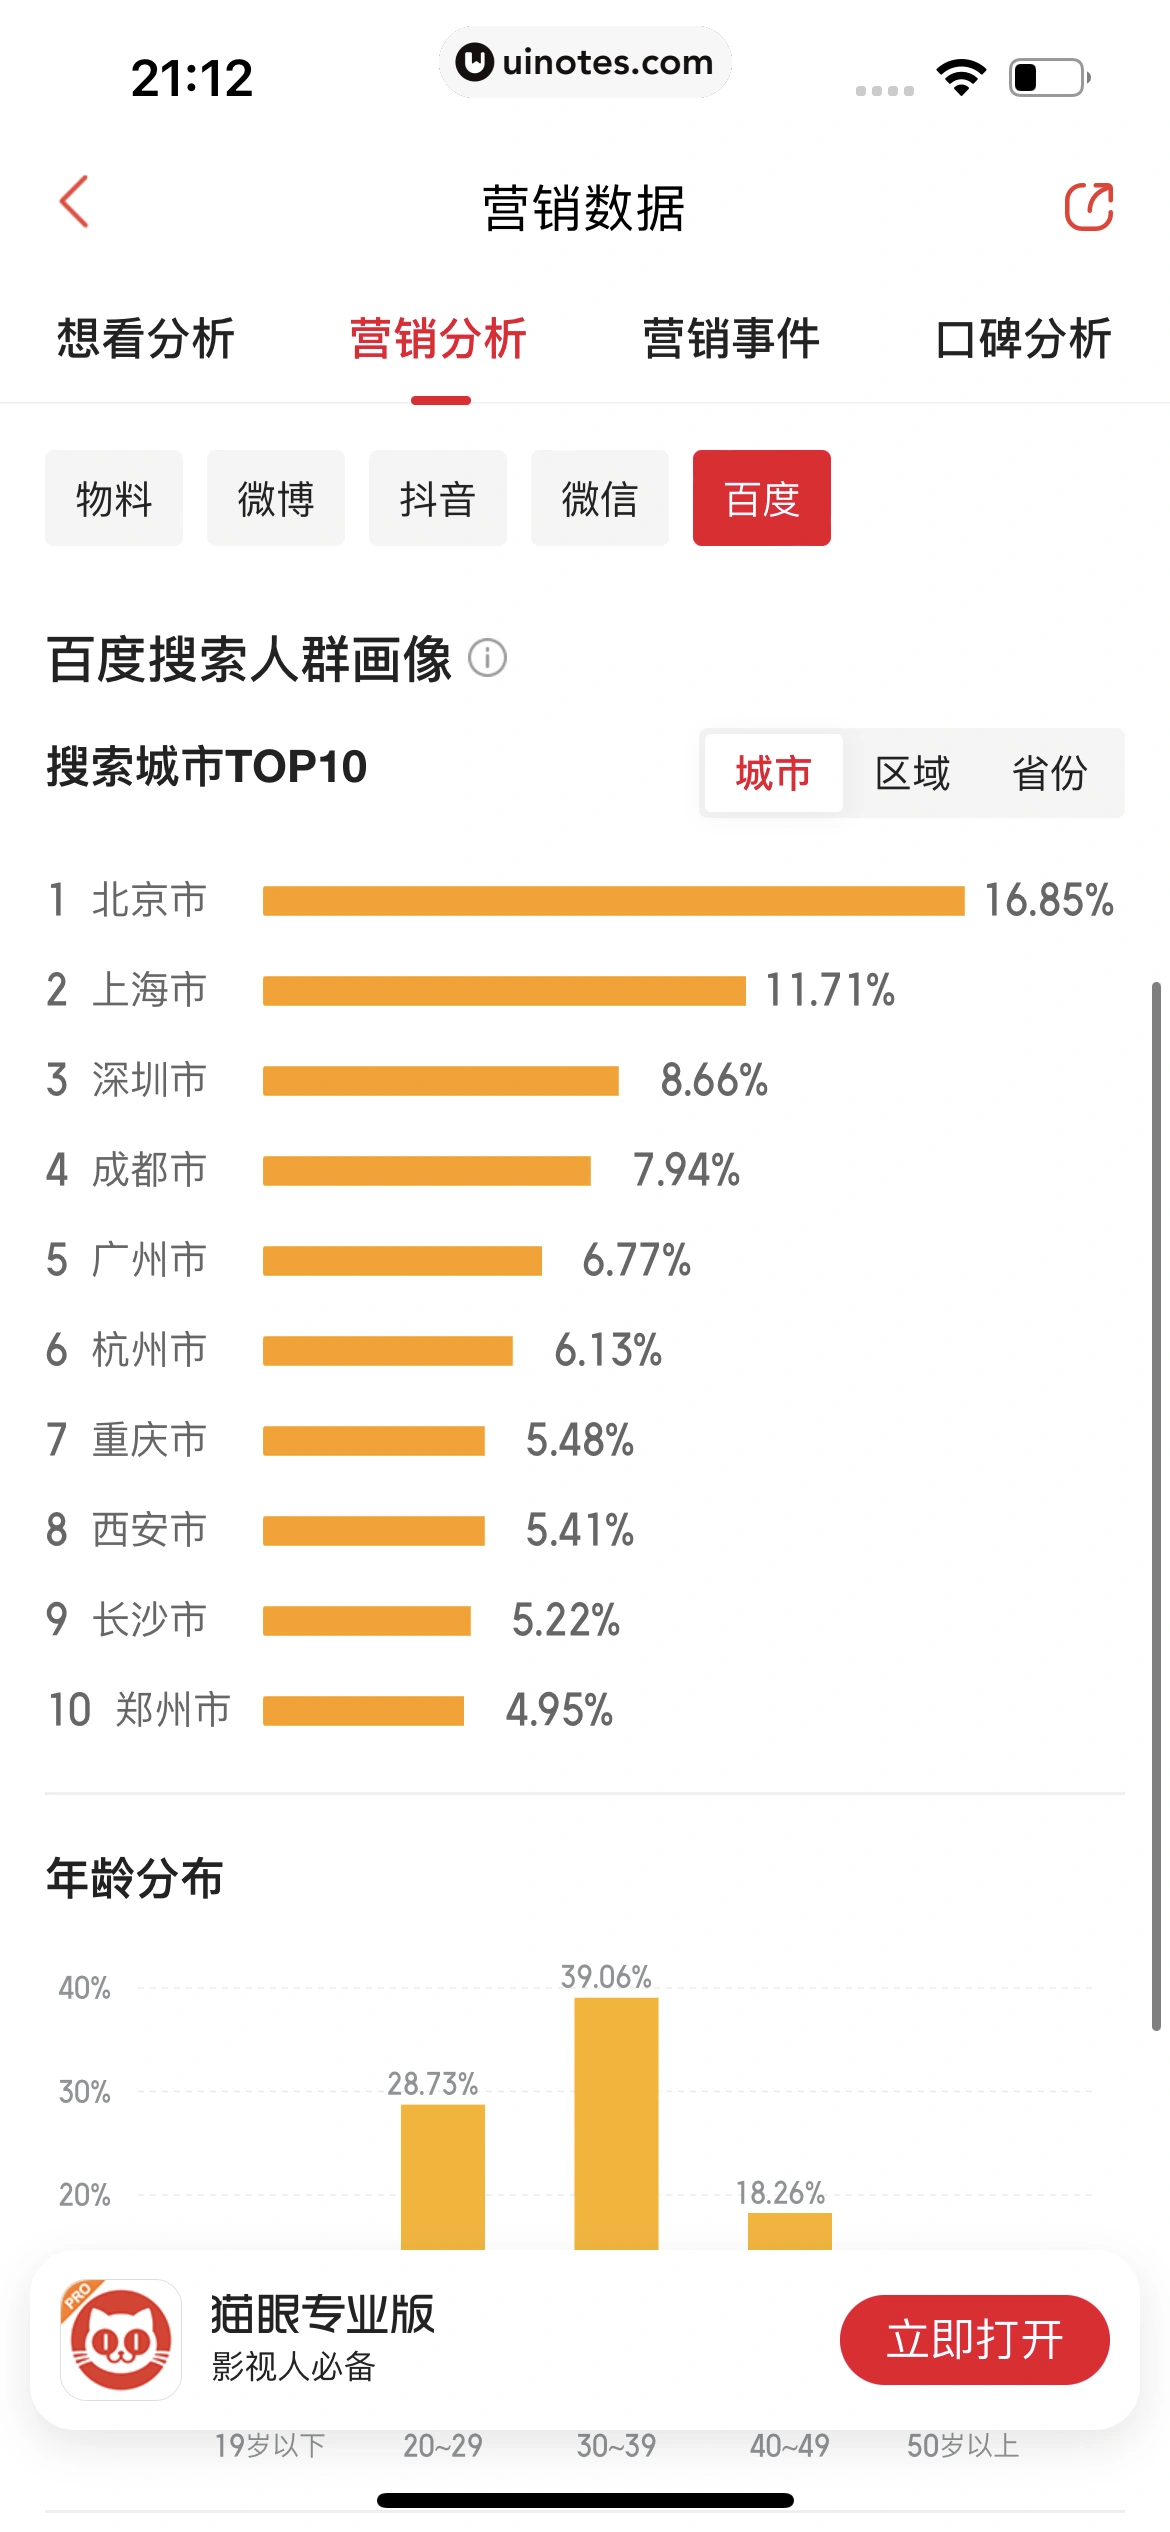Switch to the 营销事件 tab
The width and height of the screenshot is (1170, 2532).
tap(731, 339)
